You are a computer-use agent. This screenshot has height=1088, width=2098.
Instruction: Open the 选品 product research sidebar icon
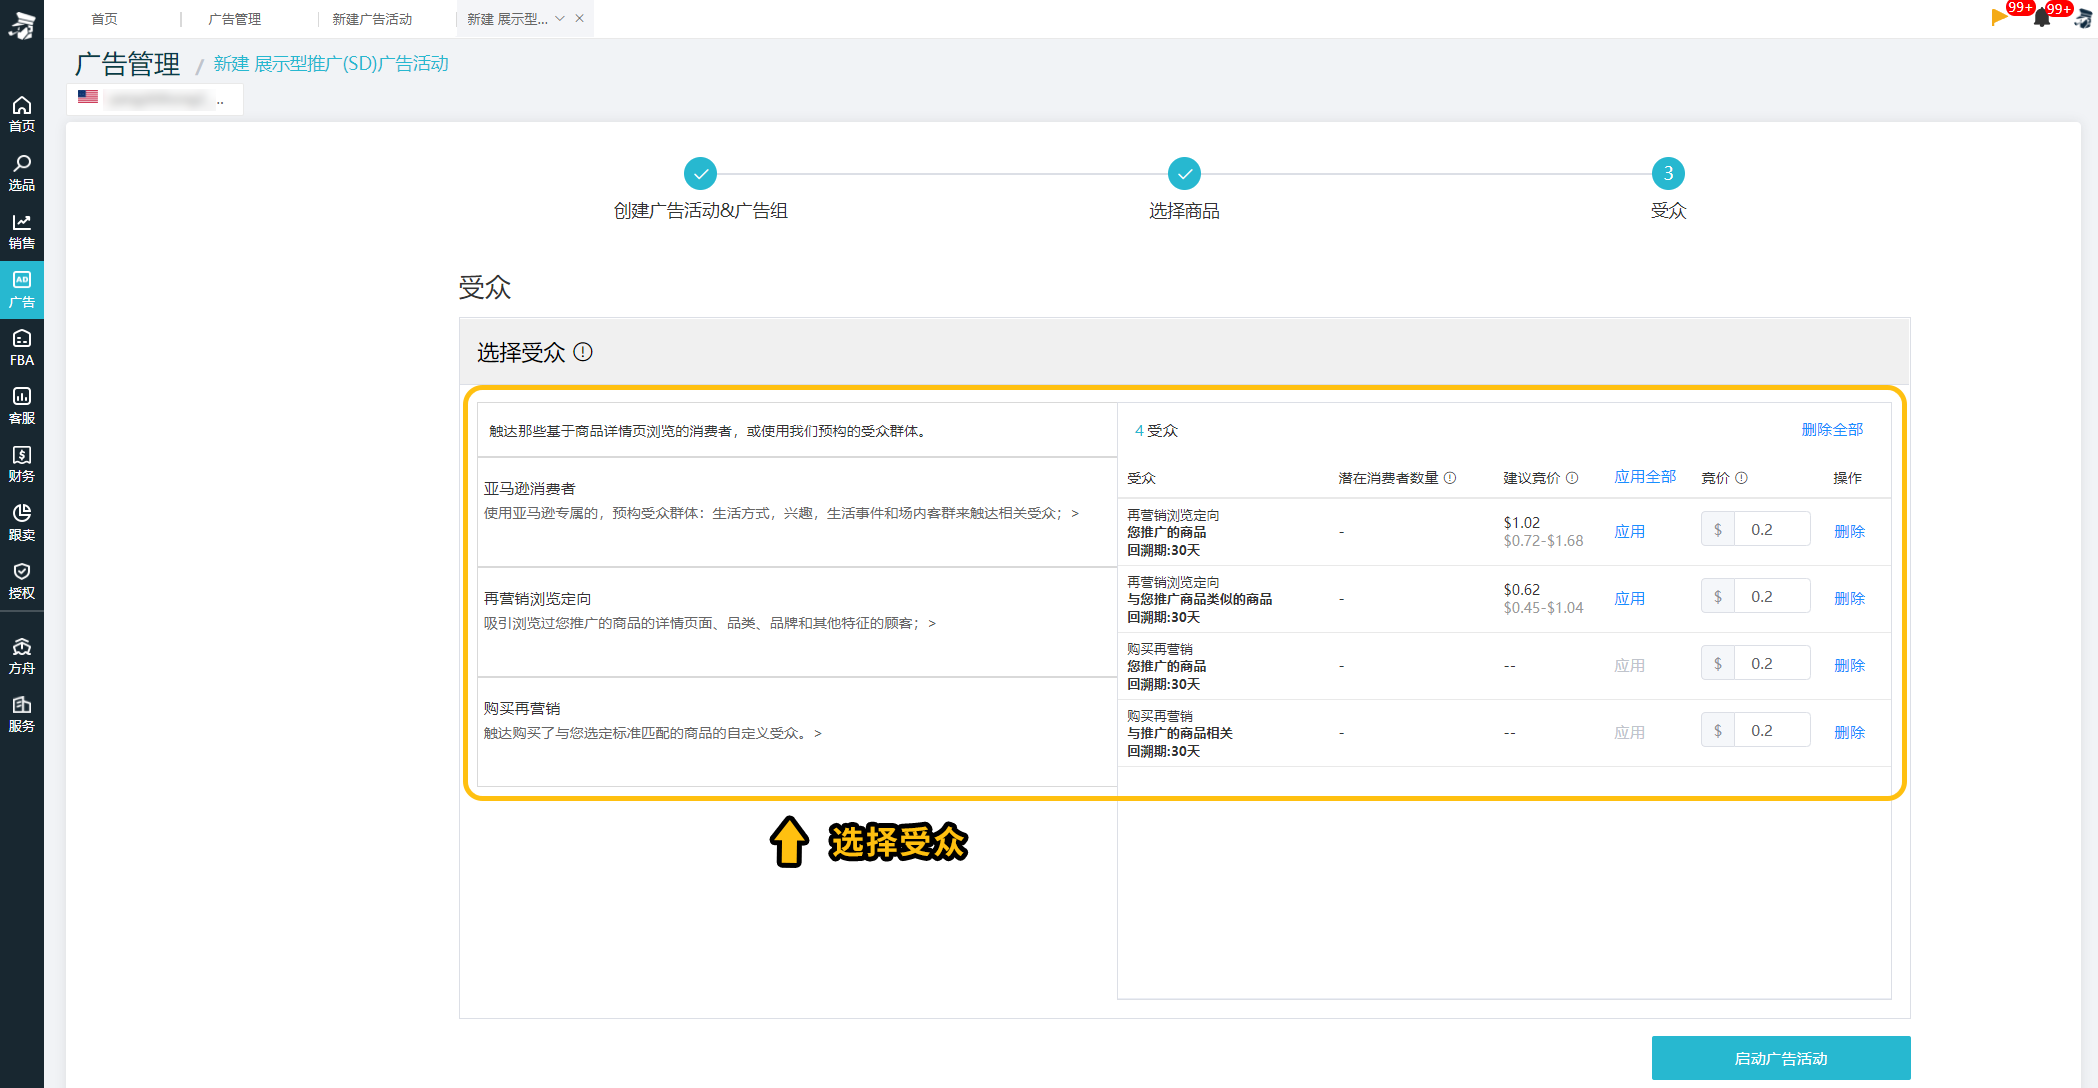(22, 173)
